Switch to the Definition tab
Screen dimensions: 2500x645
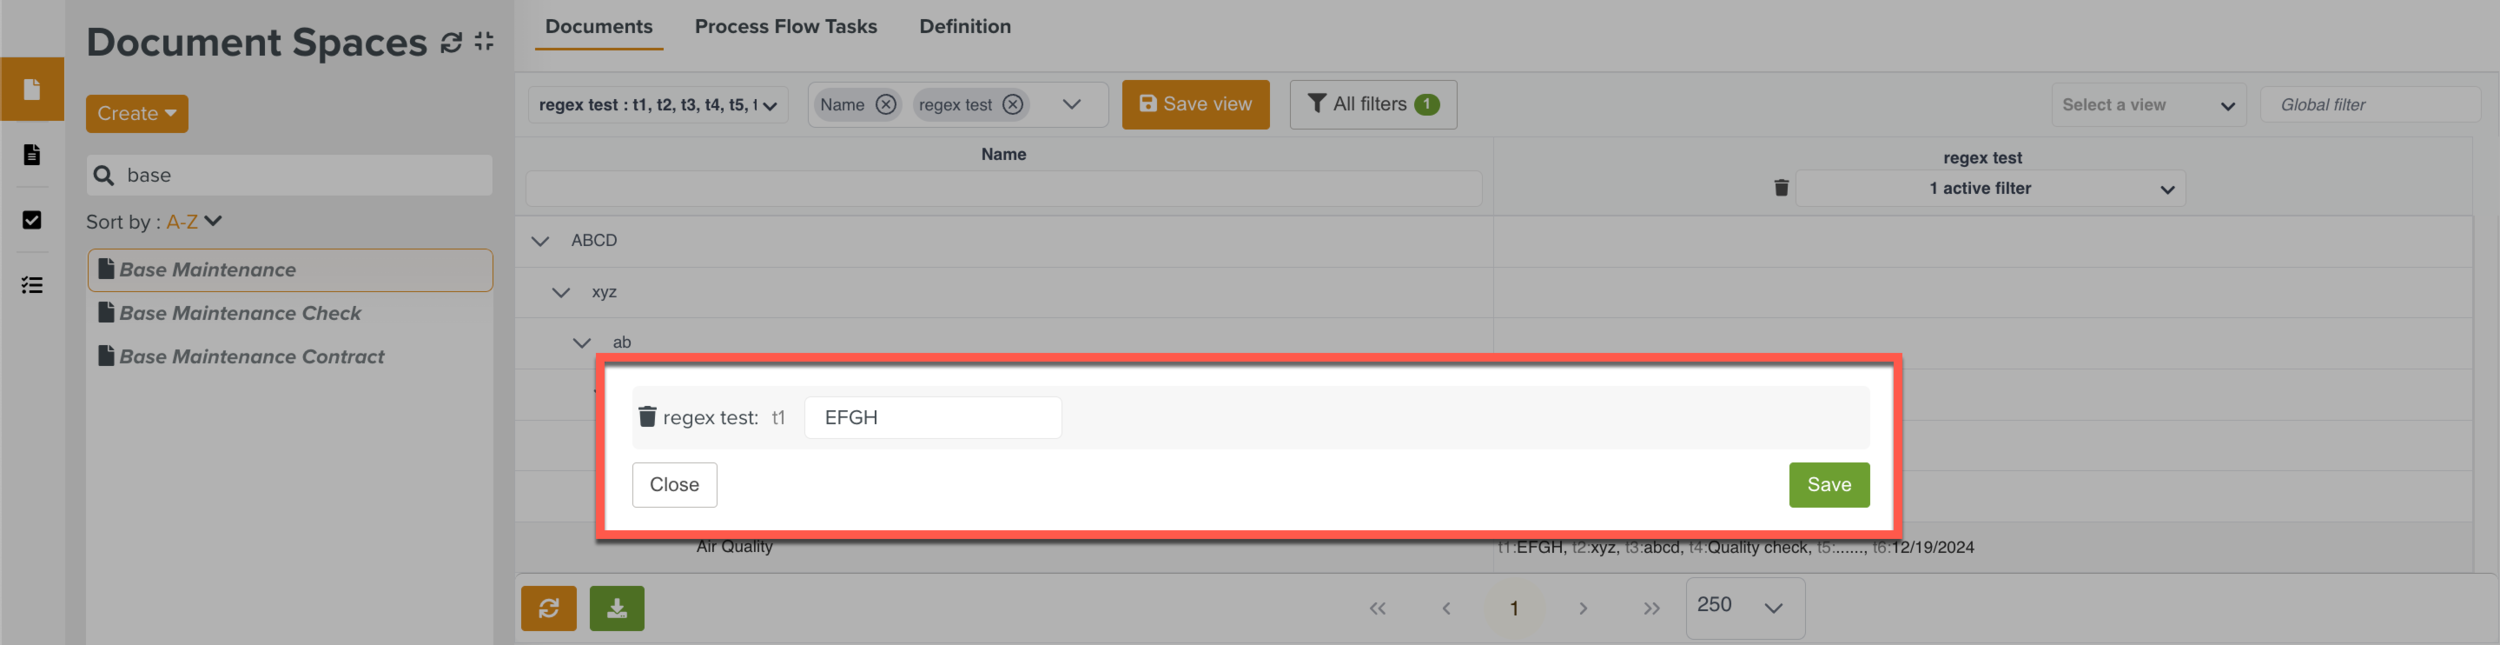coord(965,27)
